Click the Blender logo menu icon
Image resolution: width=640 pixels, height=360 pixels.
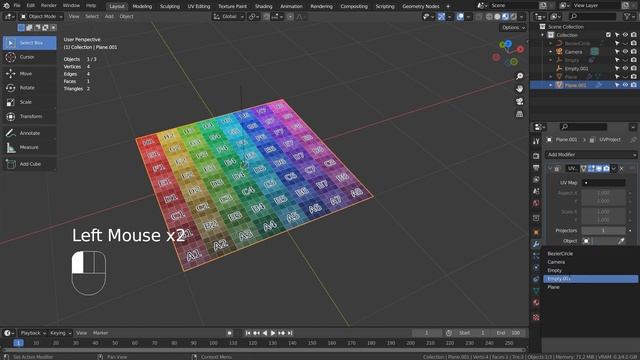6,6
